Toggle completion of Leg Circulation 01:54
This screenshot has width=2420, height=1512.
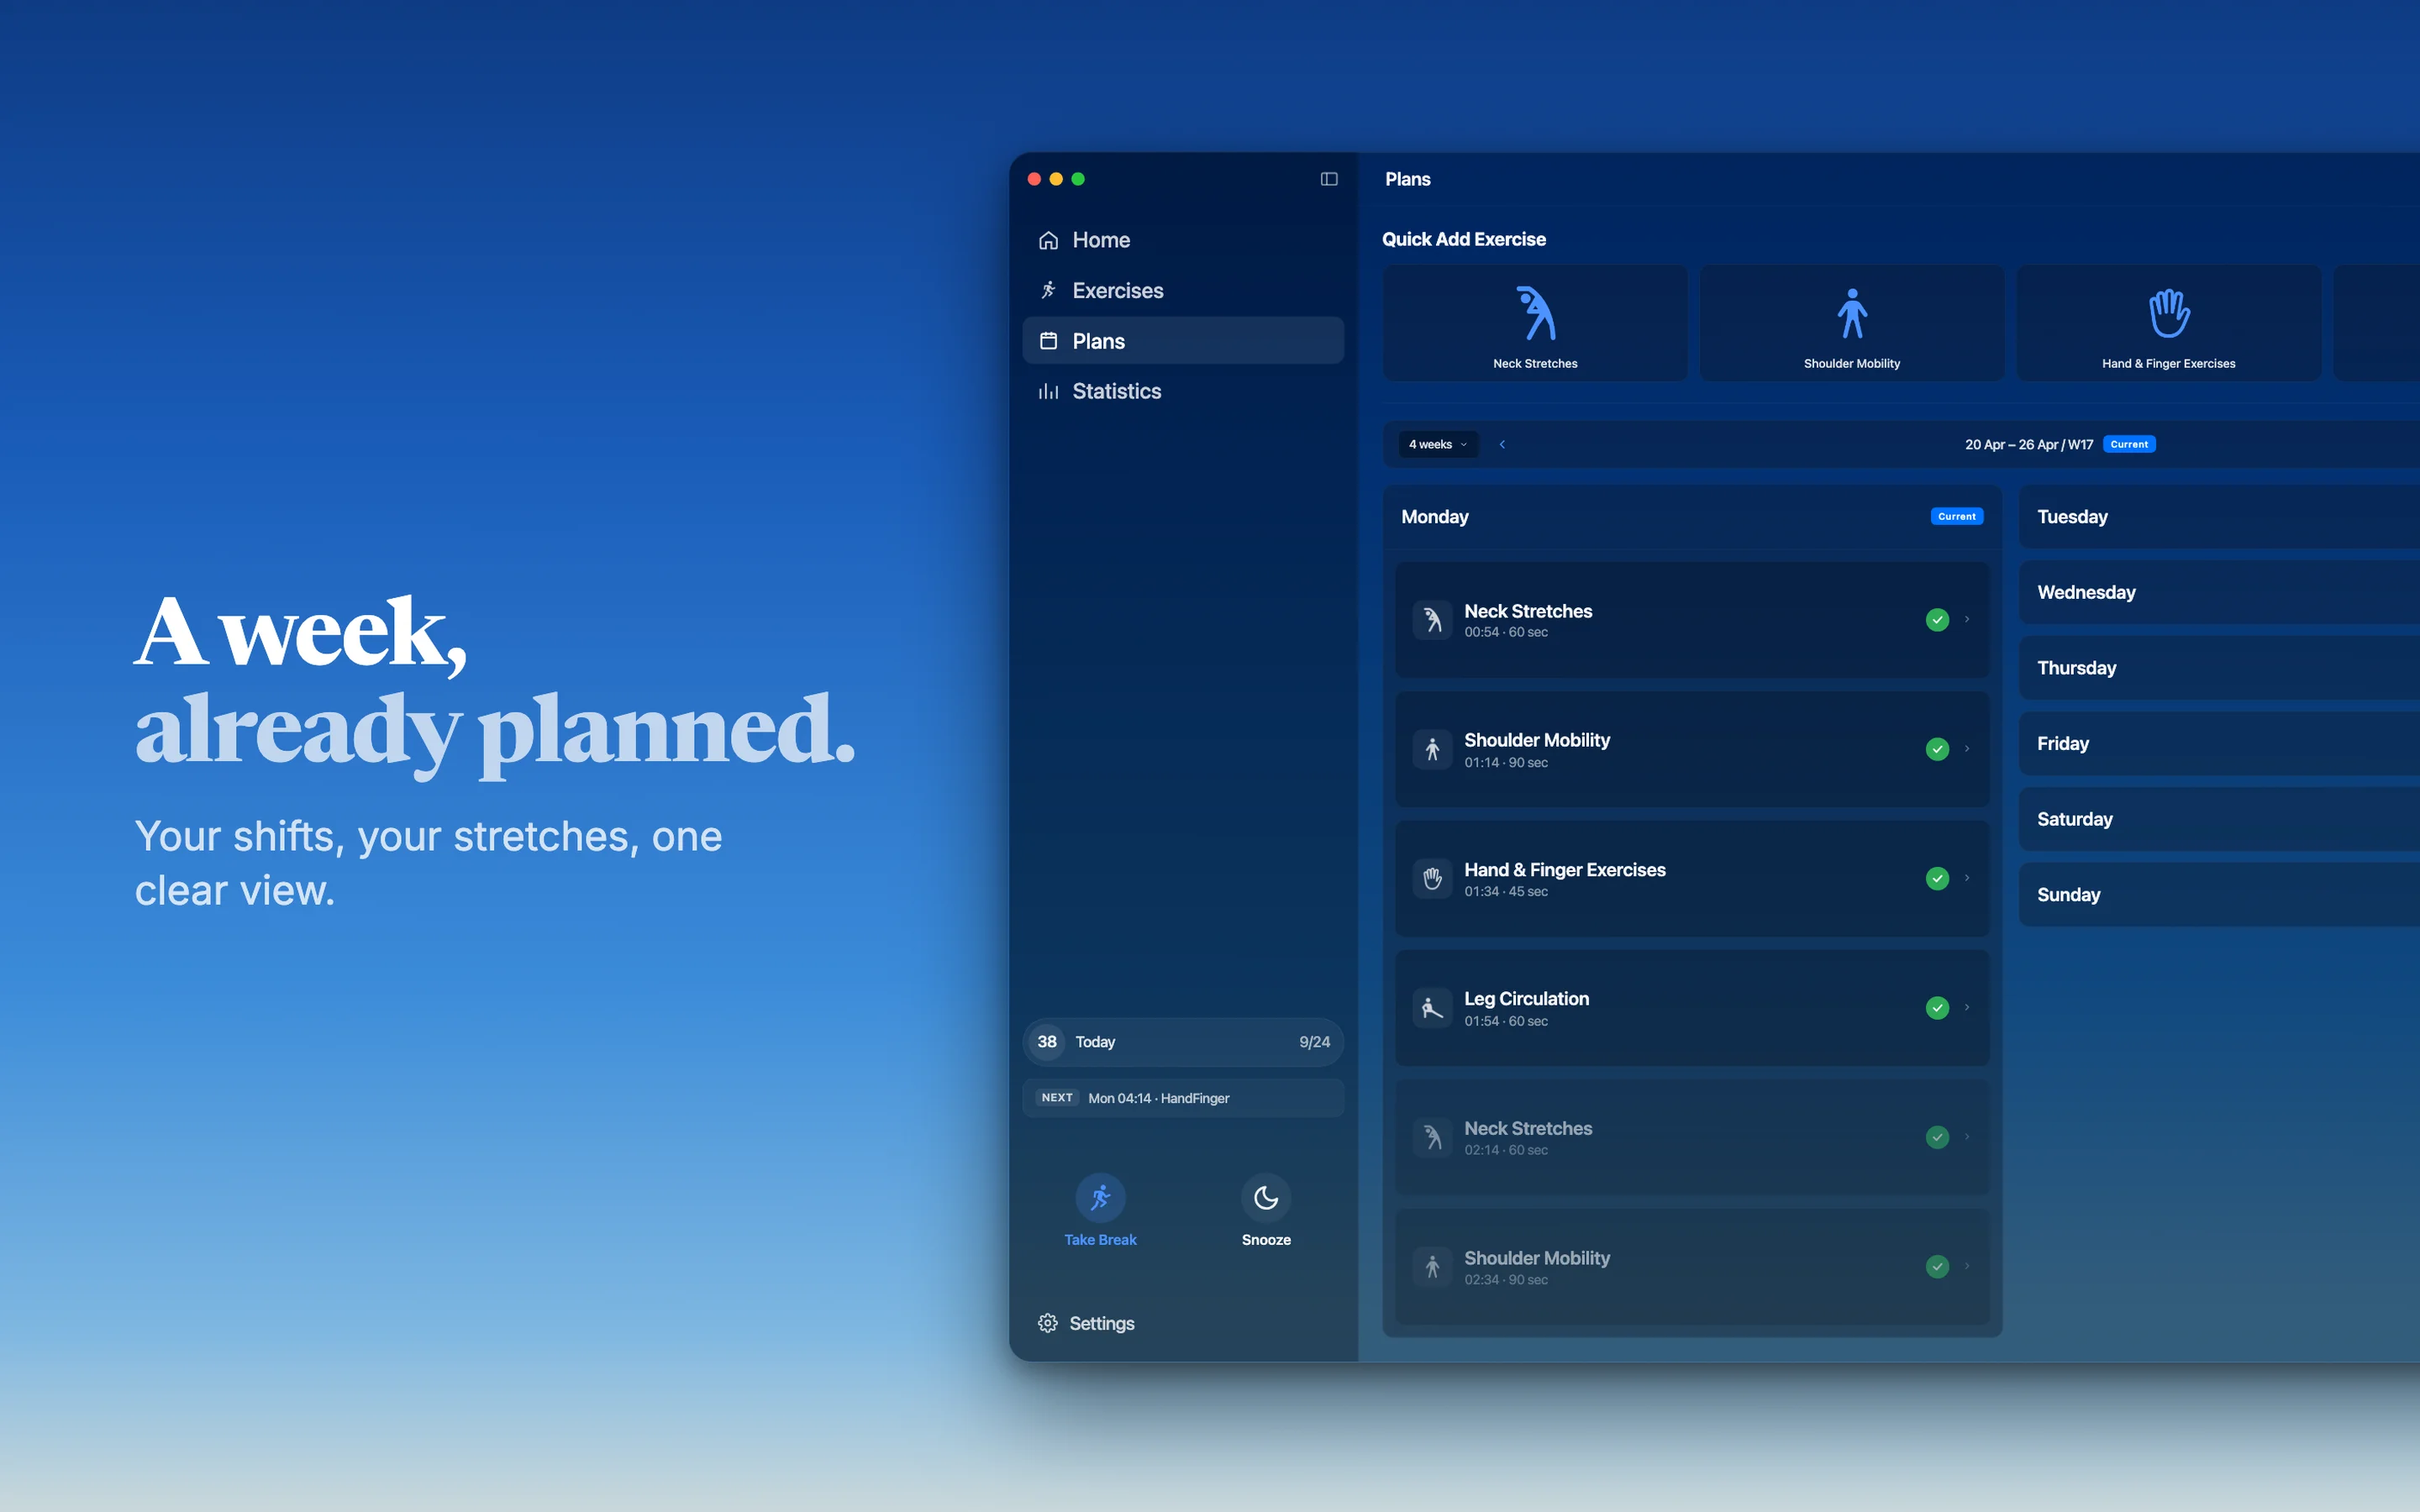pyautogui.click(x=1937, y=1008)
